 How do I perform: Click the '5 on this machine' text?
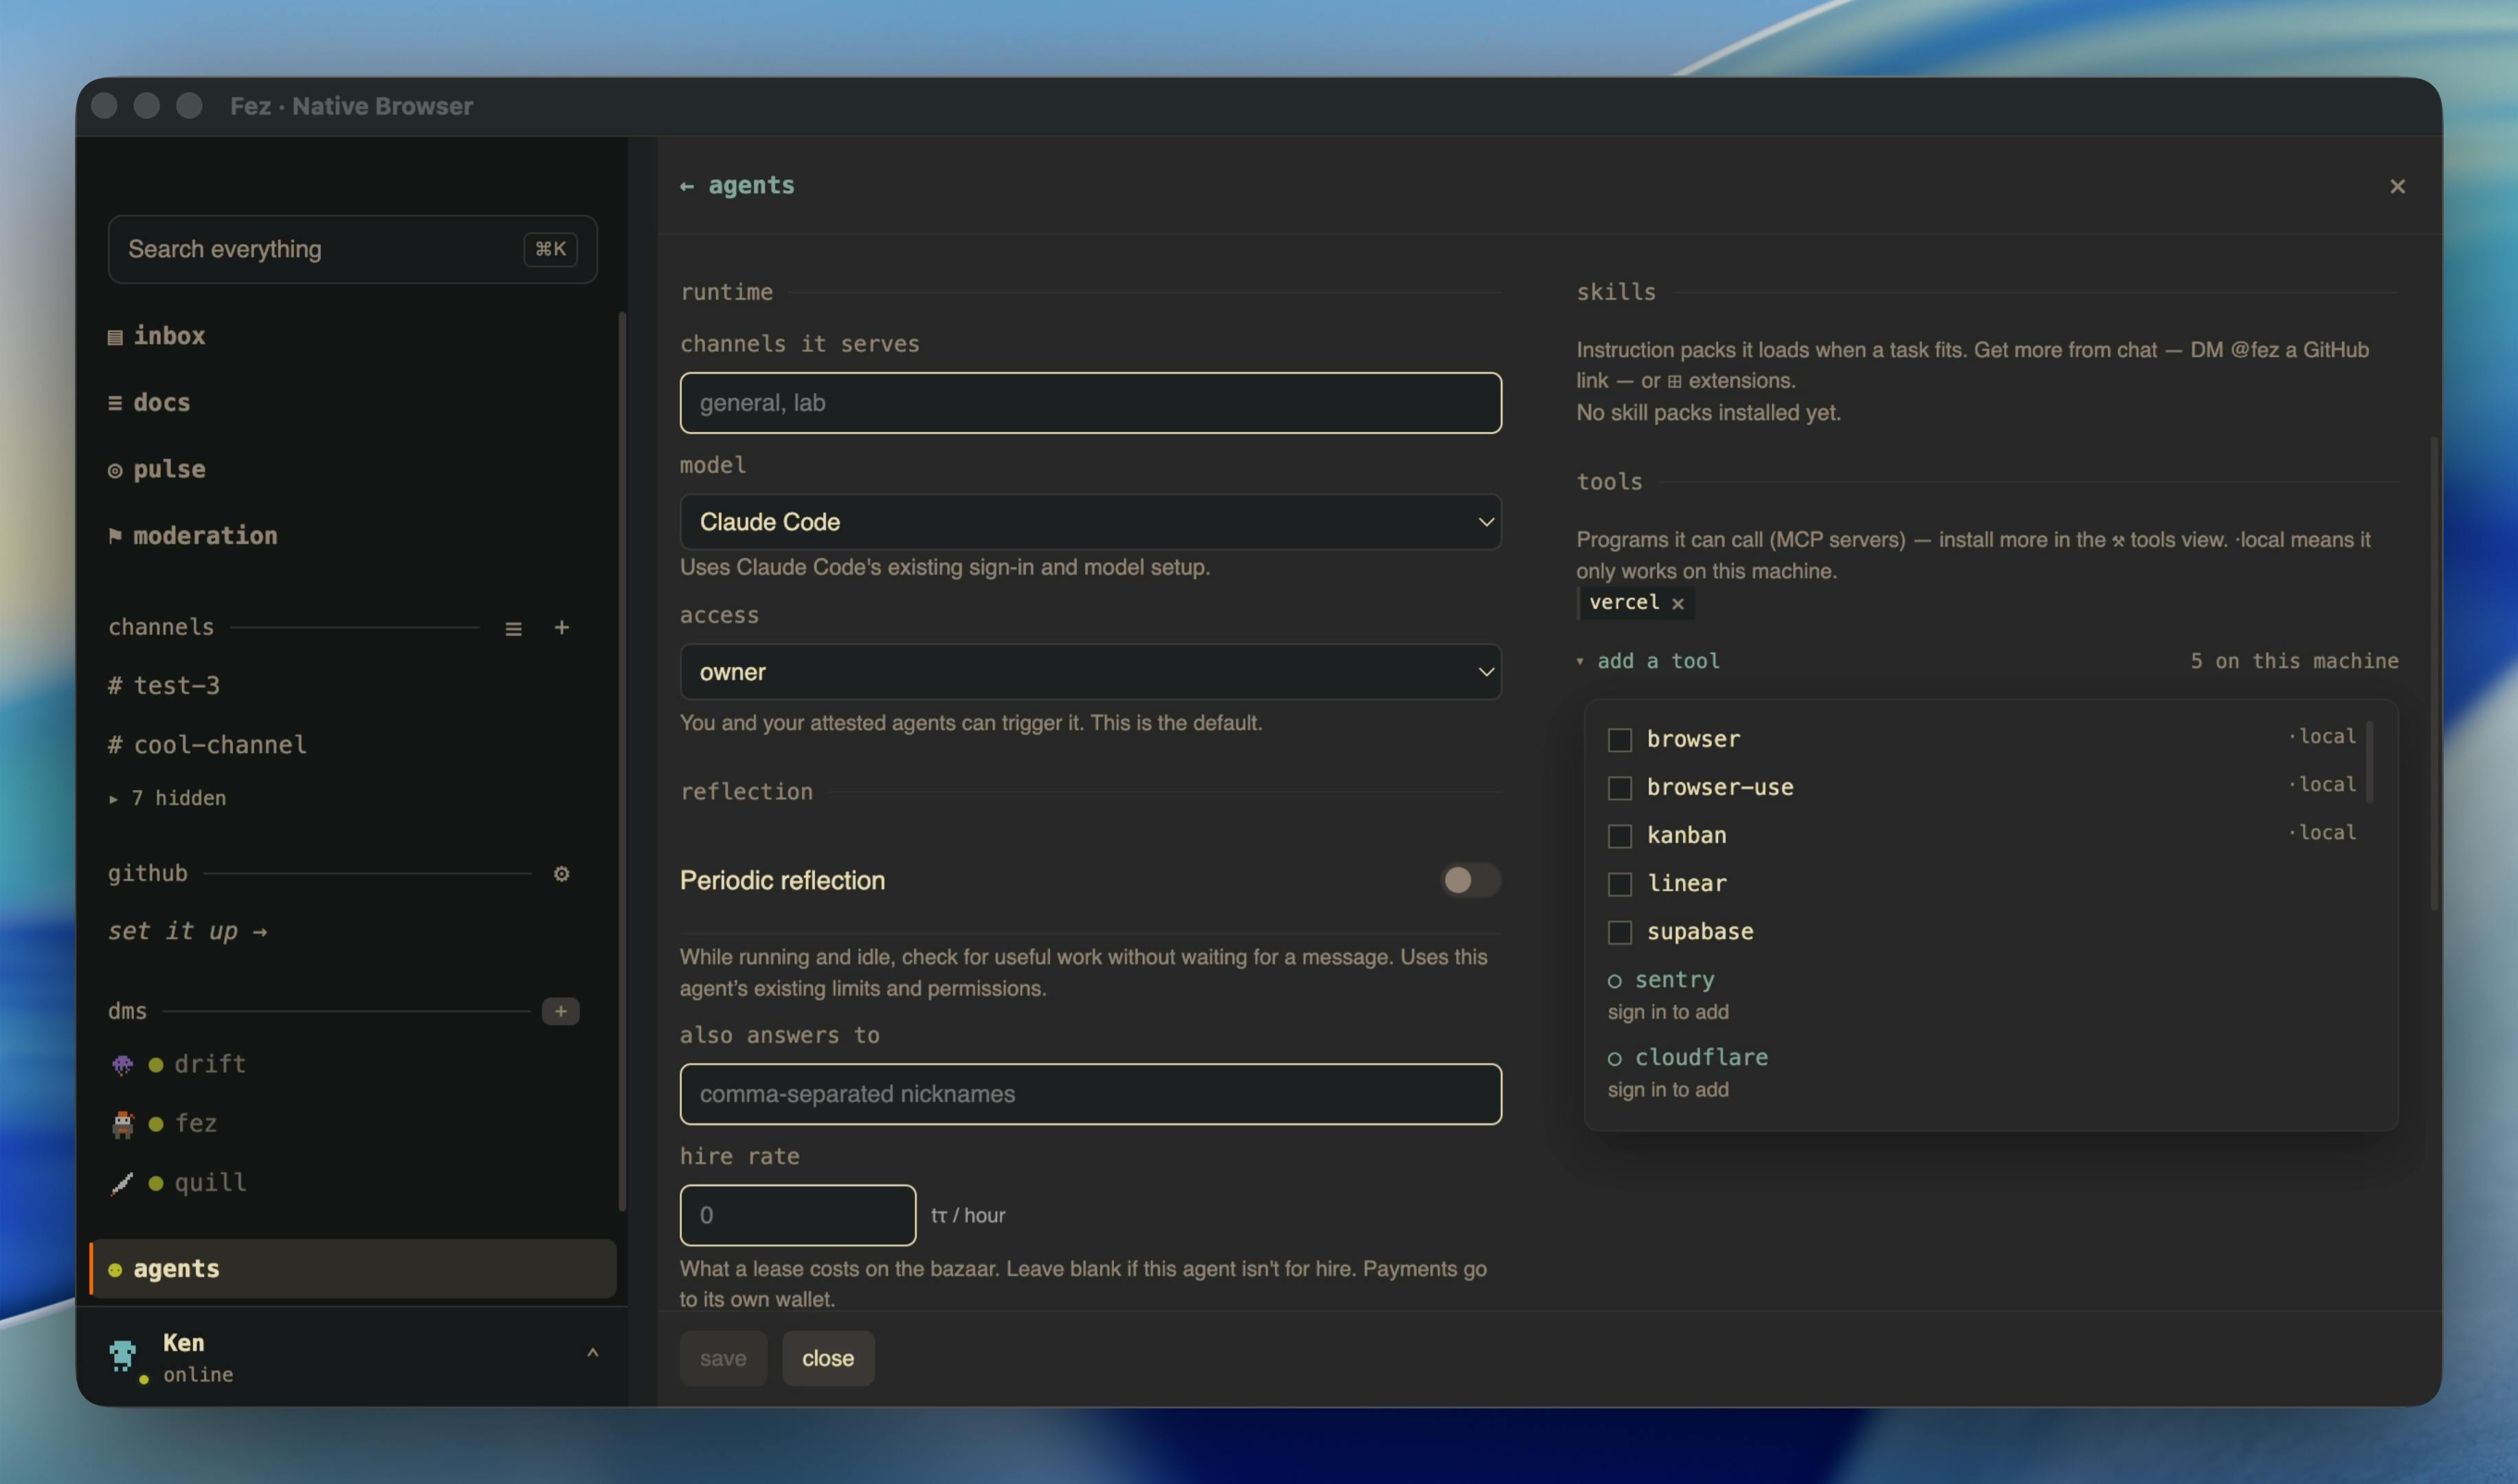[x=2294, y=661]
